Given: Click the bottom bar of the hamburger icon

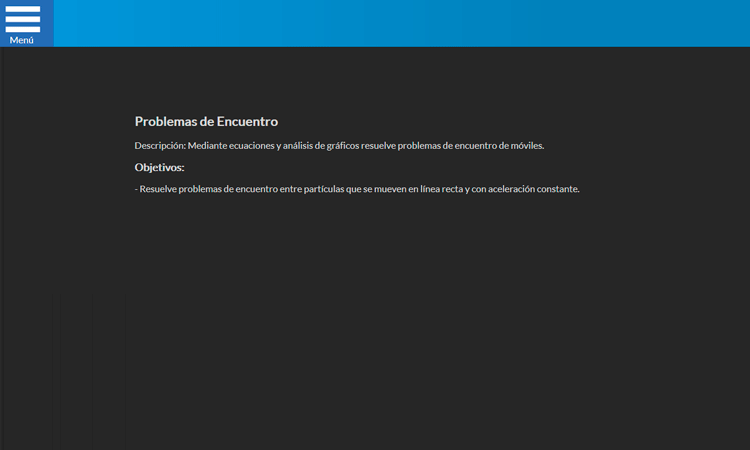Looking at the screenshot, I should 23,29.
